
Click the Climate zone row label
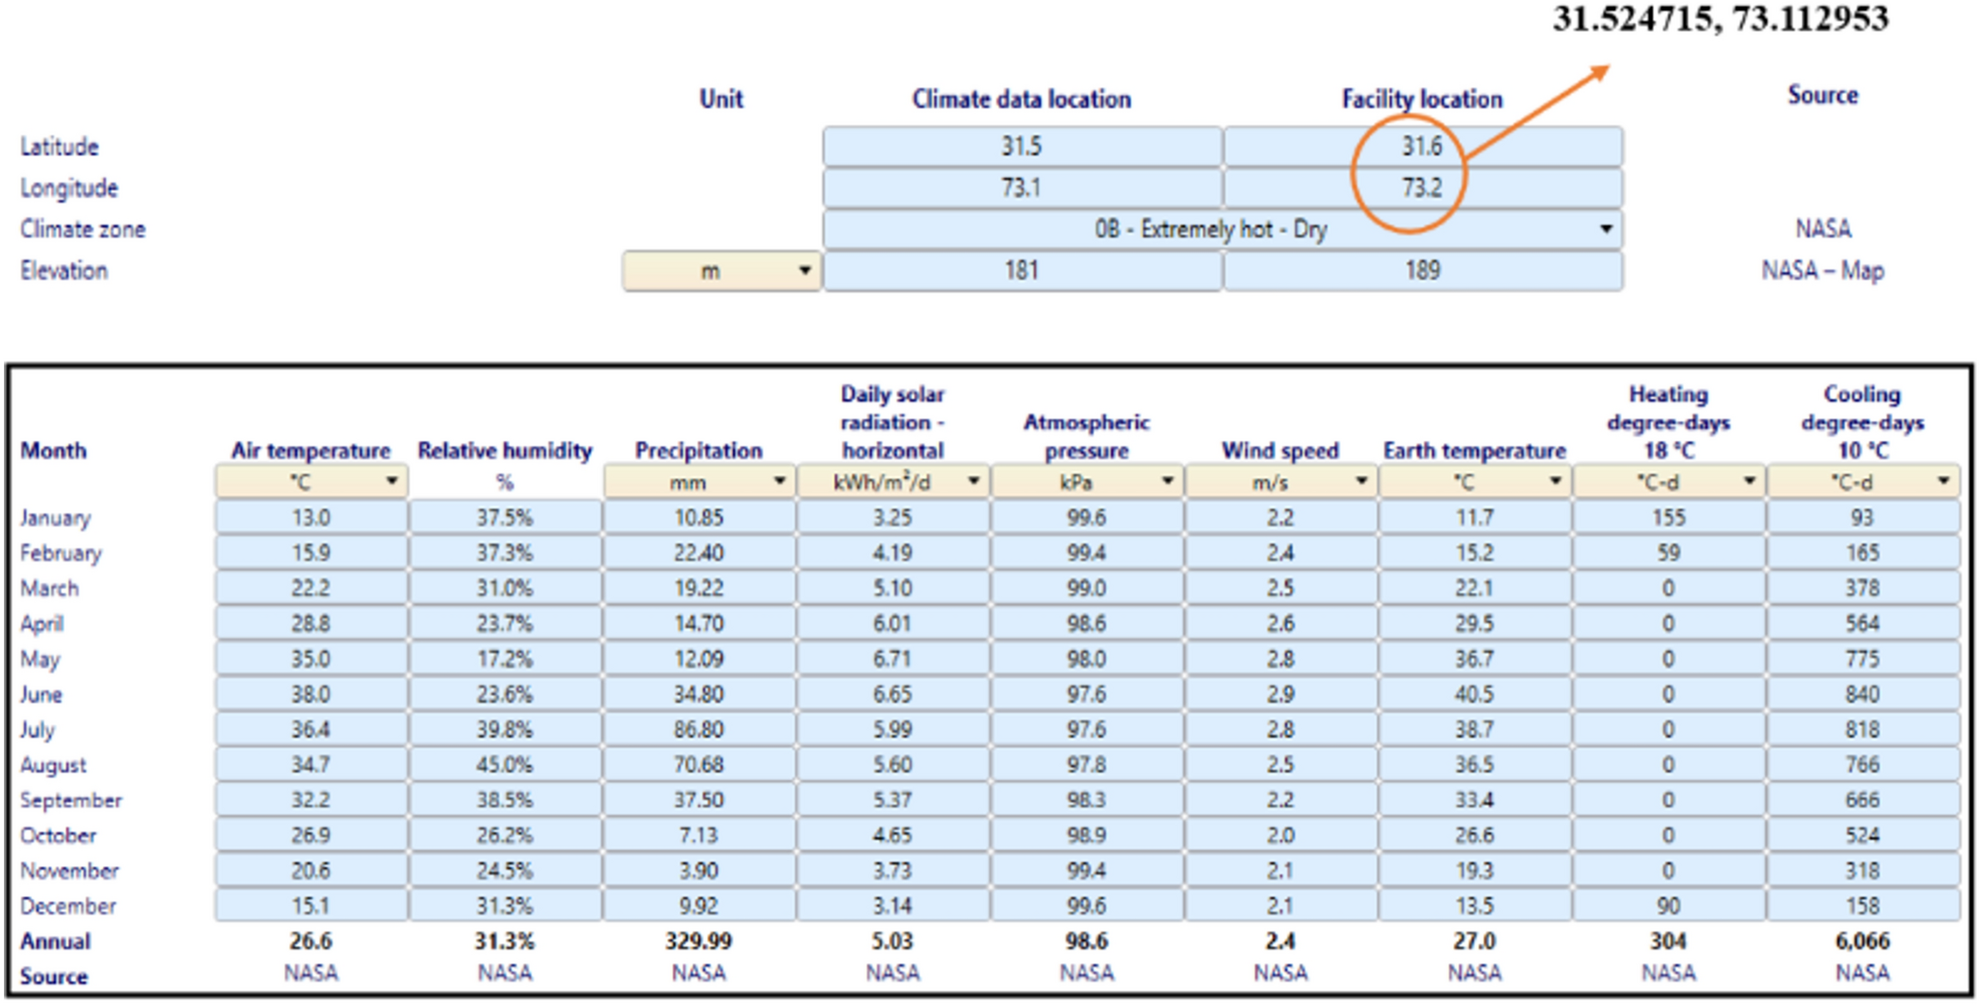click(83, 229)
